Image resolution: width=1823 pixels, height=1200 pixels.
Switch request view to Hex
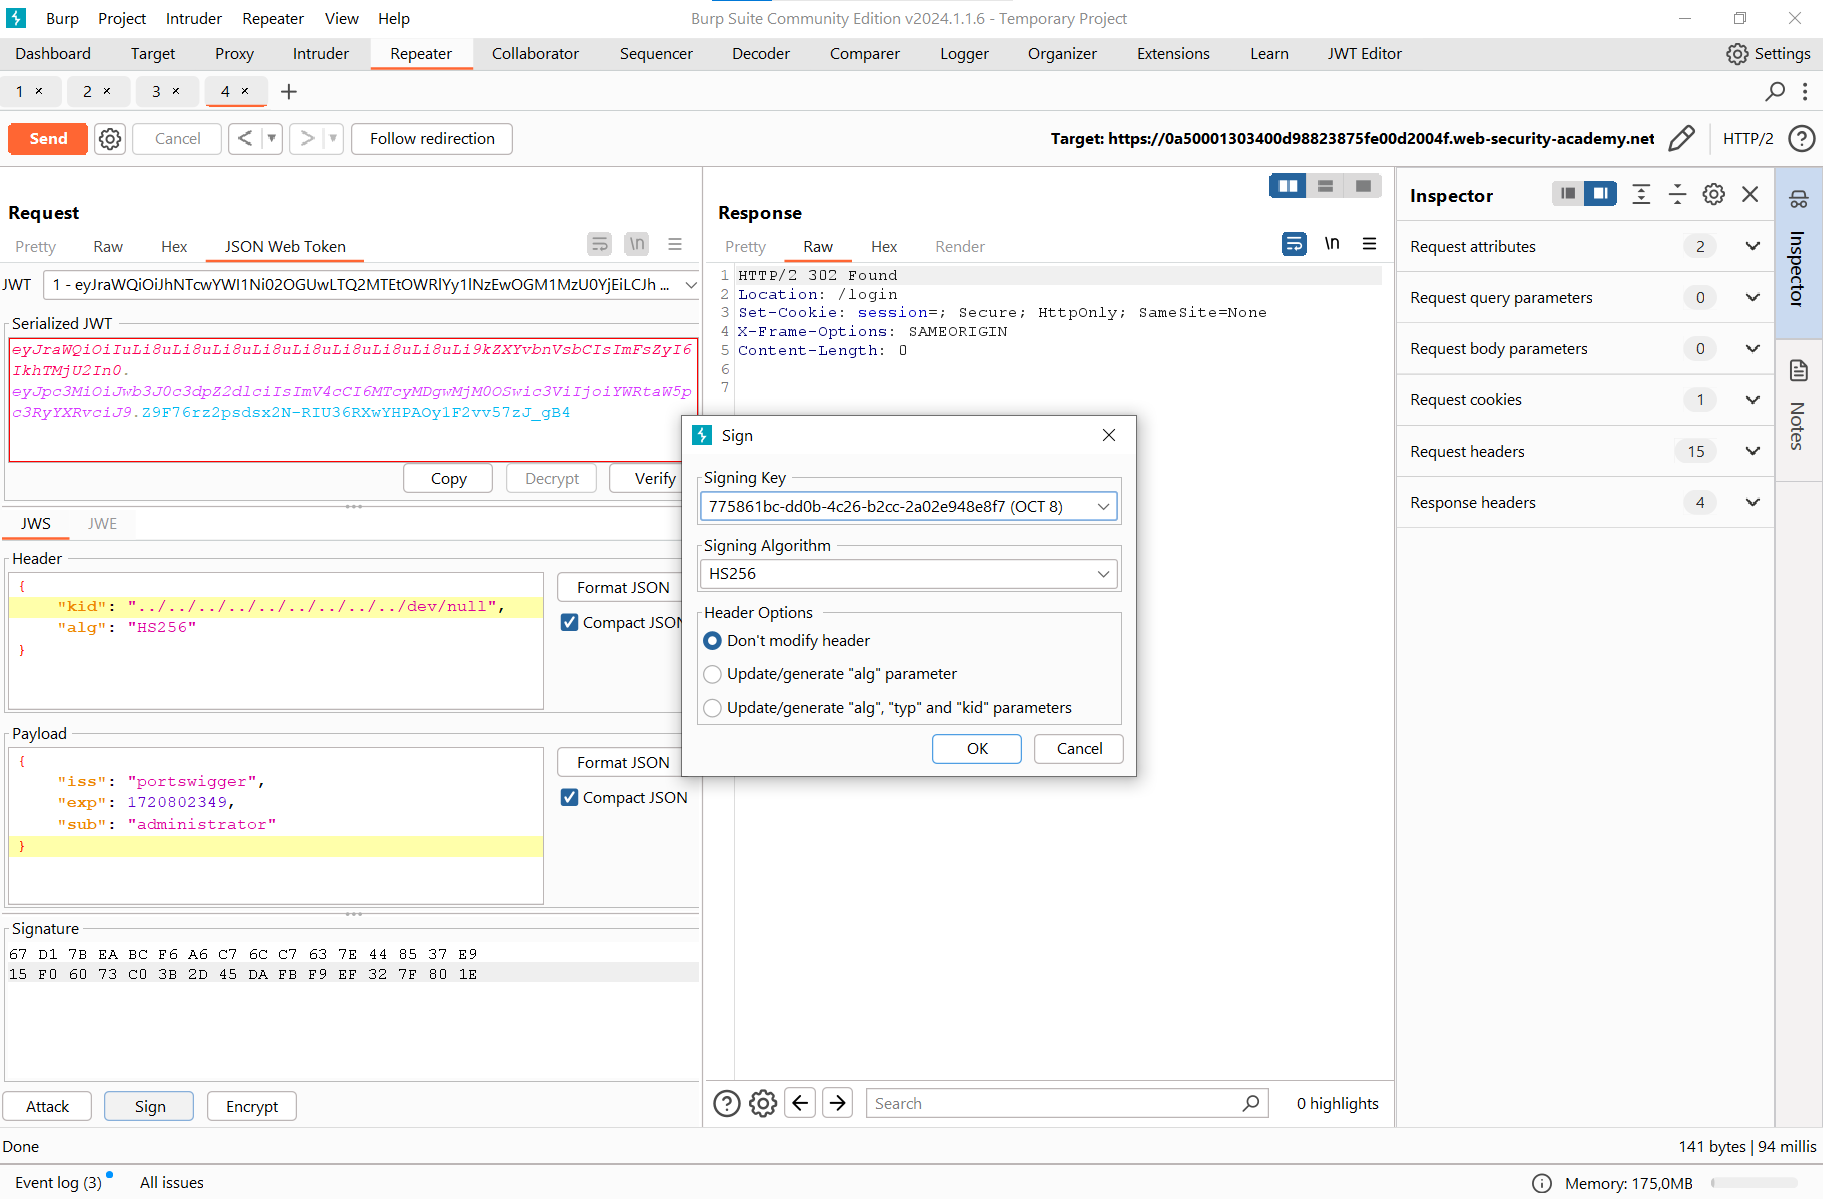(174, 246)
